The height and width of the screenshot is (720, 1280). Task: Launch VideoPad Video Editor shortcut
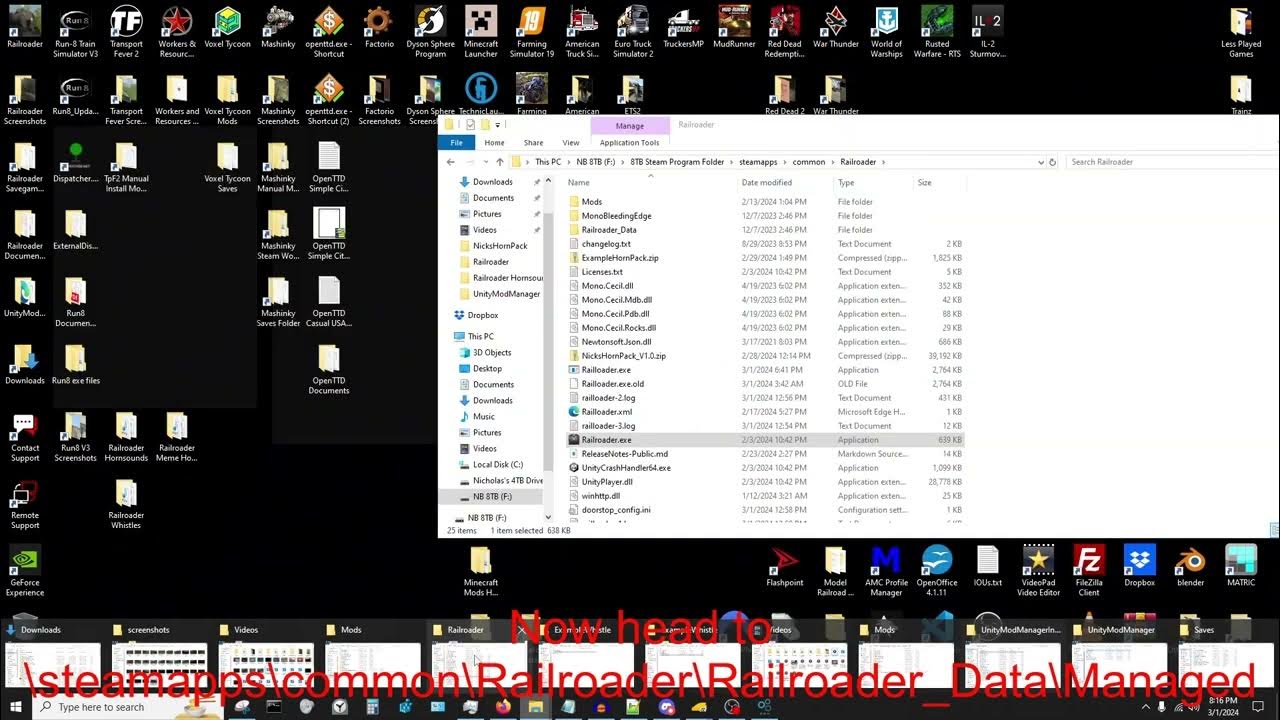pyautogui.click(x=1038, y=570)
